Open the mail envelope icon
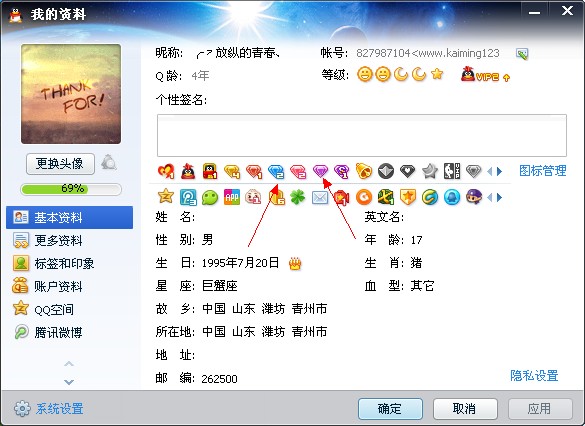The image size is (585, 426). [x=320, y=197]
